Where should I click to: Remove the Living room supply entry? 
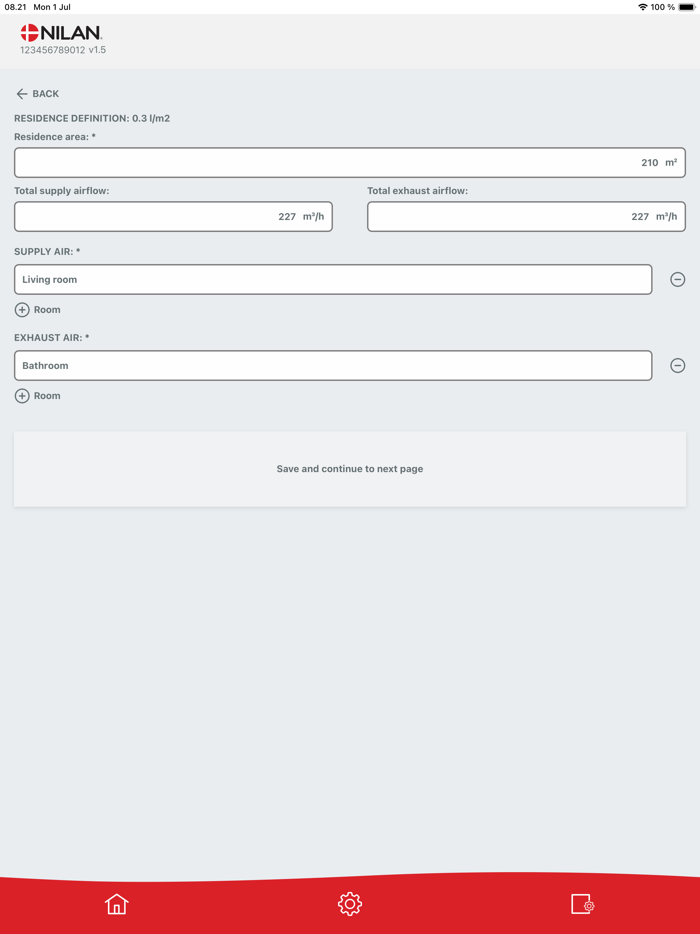[678, 280]
